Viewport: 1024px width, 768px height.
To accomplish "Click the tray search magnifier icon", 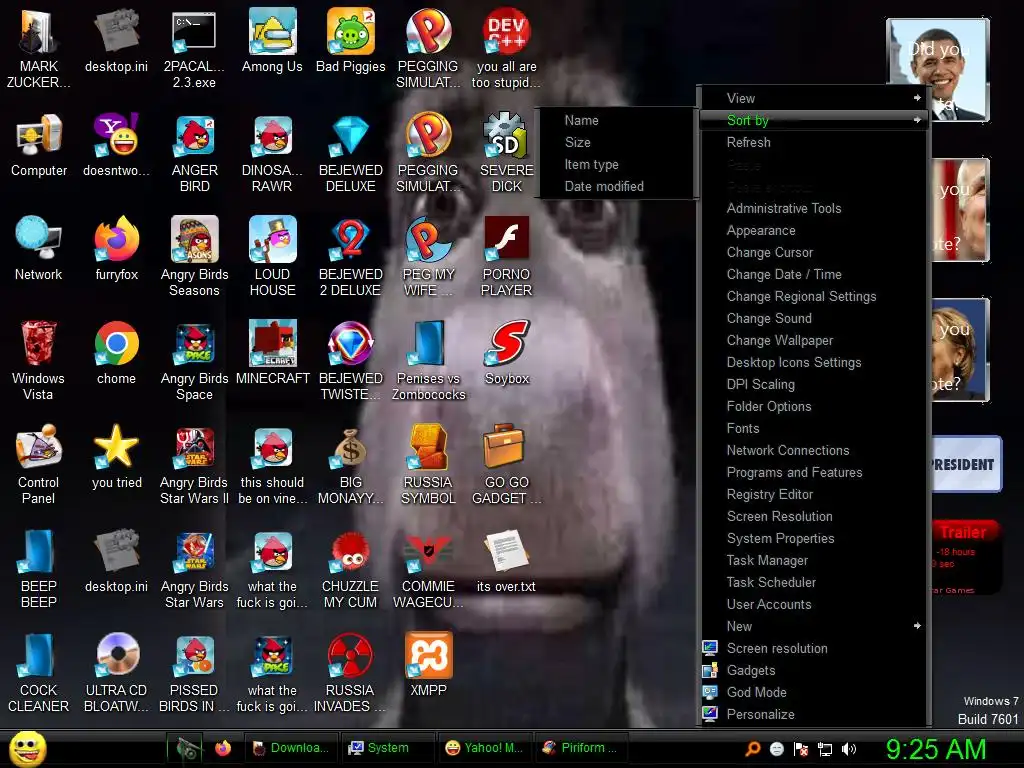I will click(752, 748).
